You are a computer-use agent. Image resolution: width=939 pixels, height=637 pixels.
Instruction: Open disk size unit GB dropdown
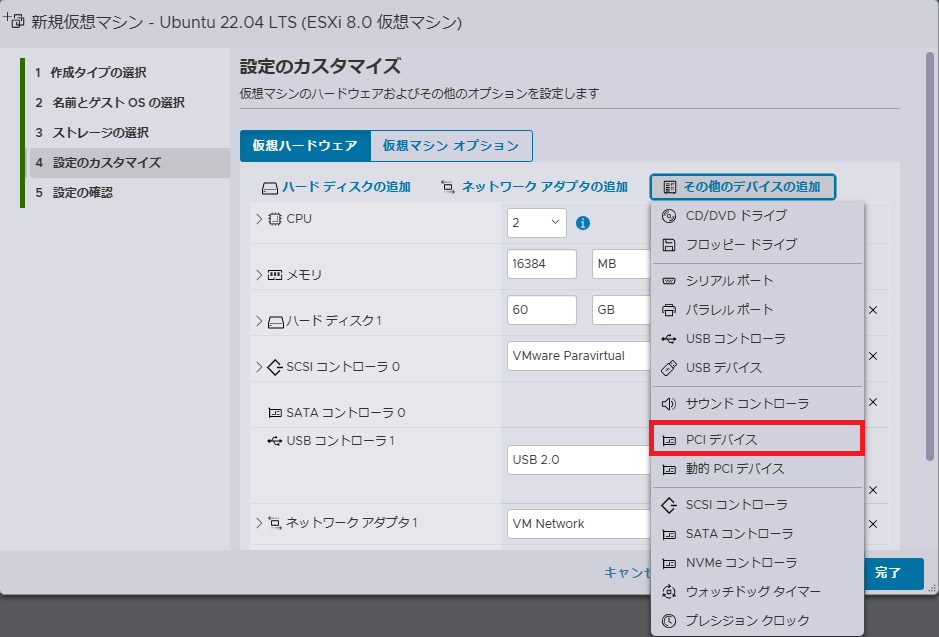[622, 310]
